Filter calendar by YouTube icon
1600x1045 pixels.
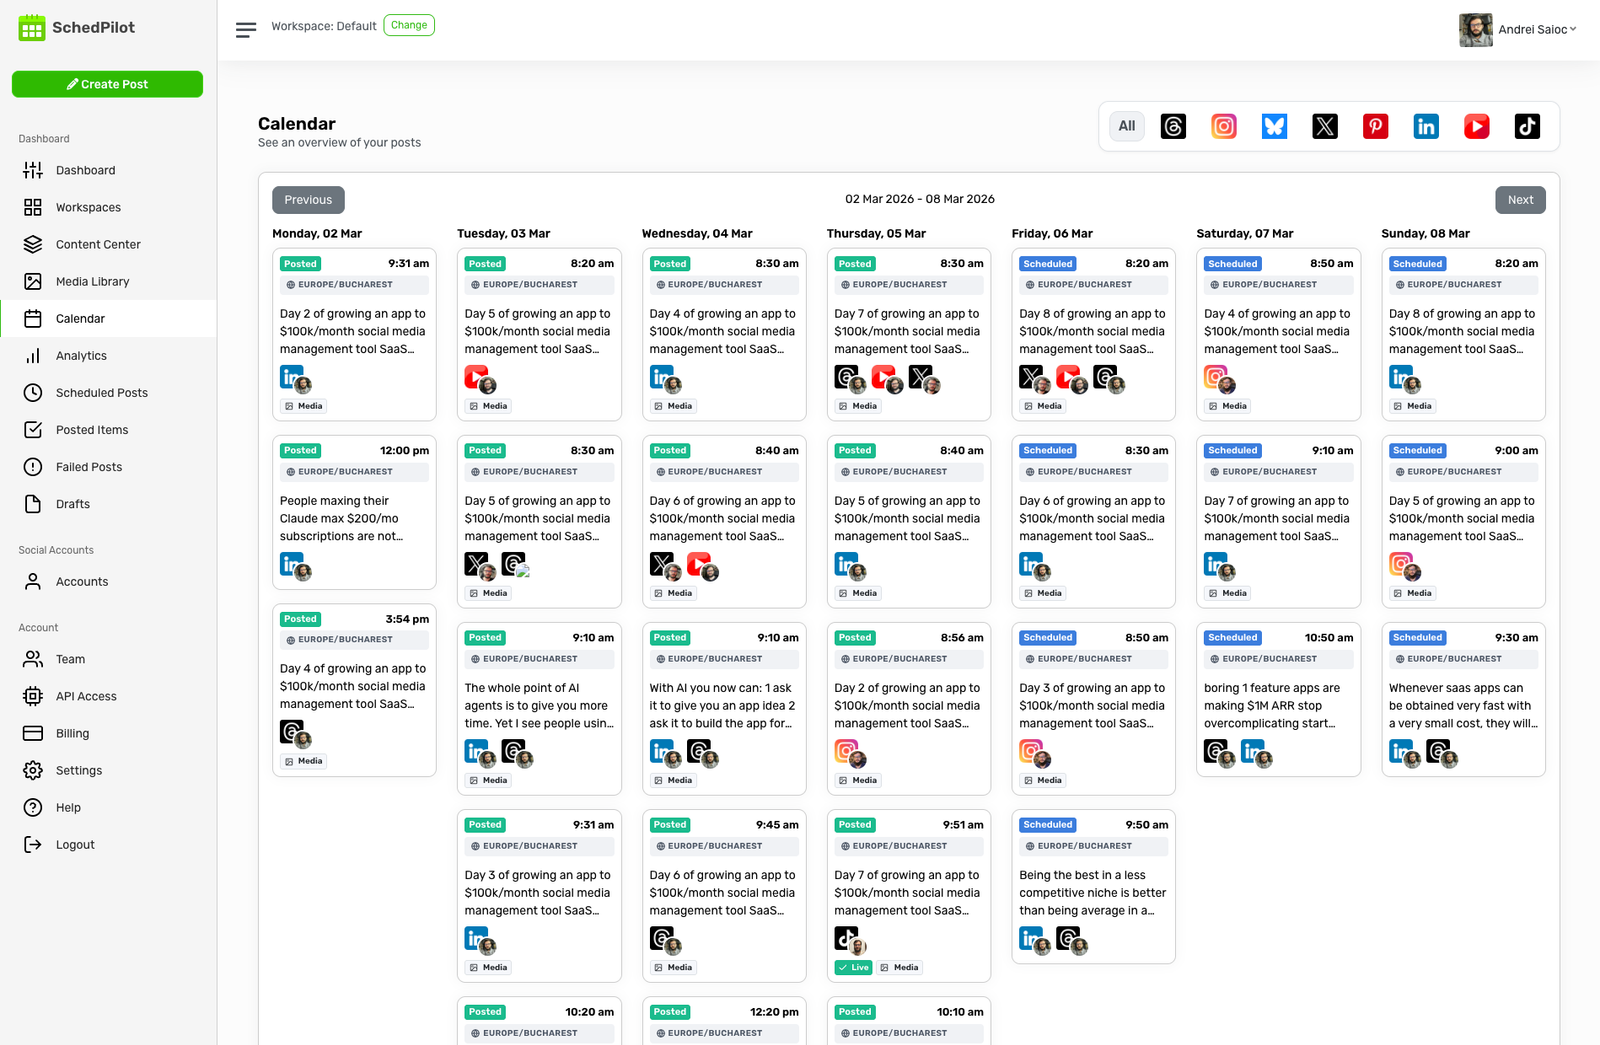tap(1477, 126)
